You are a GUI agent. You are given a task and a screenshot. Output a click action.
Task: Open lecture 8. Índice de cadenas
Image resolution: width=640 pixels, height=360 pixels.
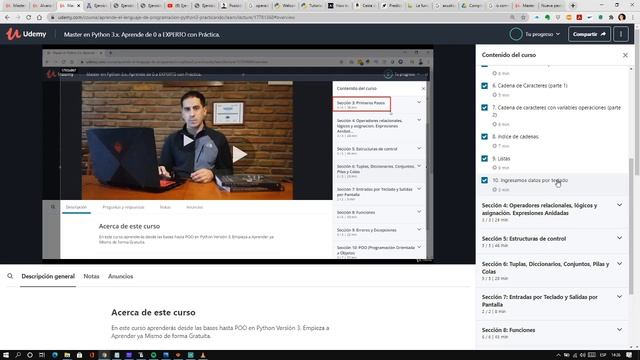pyautogui.click(x=515, y=137)
